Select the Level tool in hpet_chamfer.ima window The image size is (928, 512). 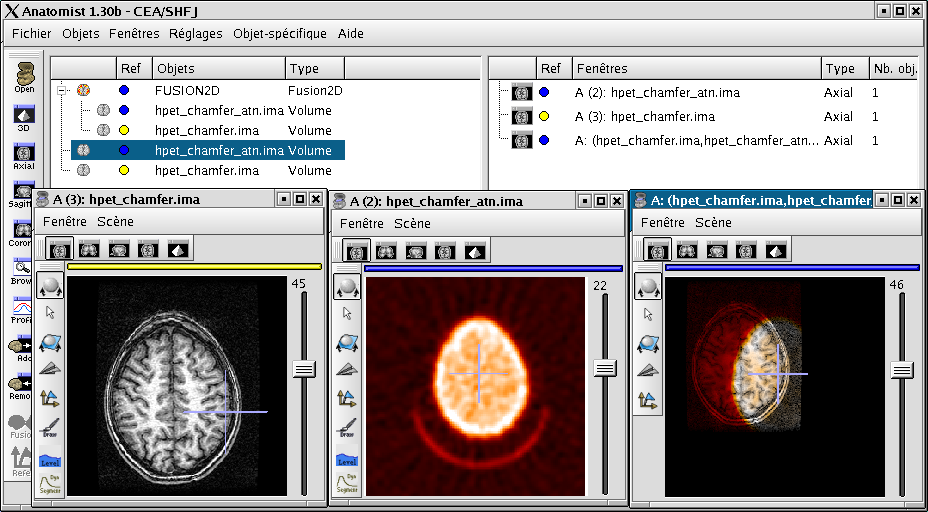[50, 458]
